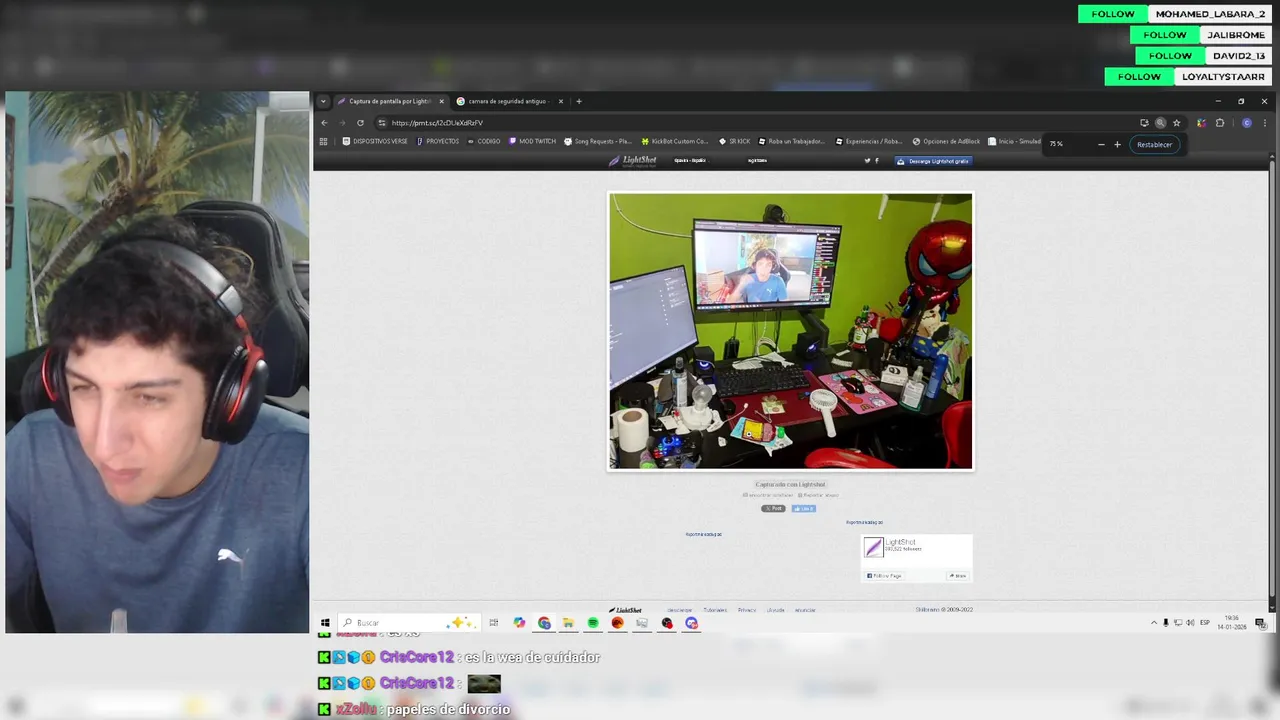Screen dimensions: 1280x720
Task: Click the Facebook Like button
Action: 804,508
